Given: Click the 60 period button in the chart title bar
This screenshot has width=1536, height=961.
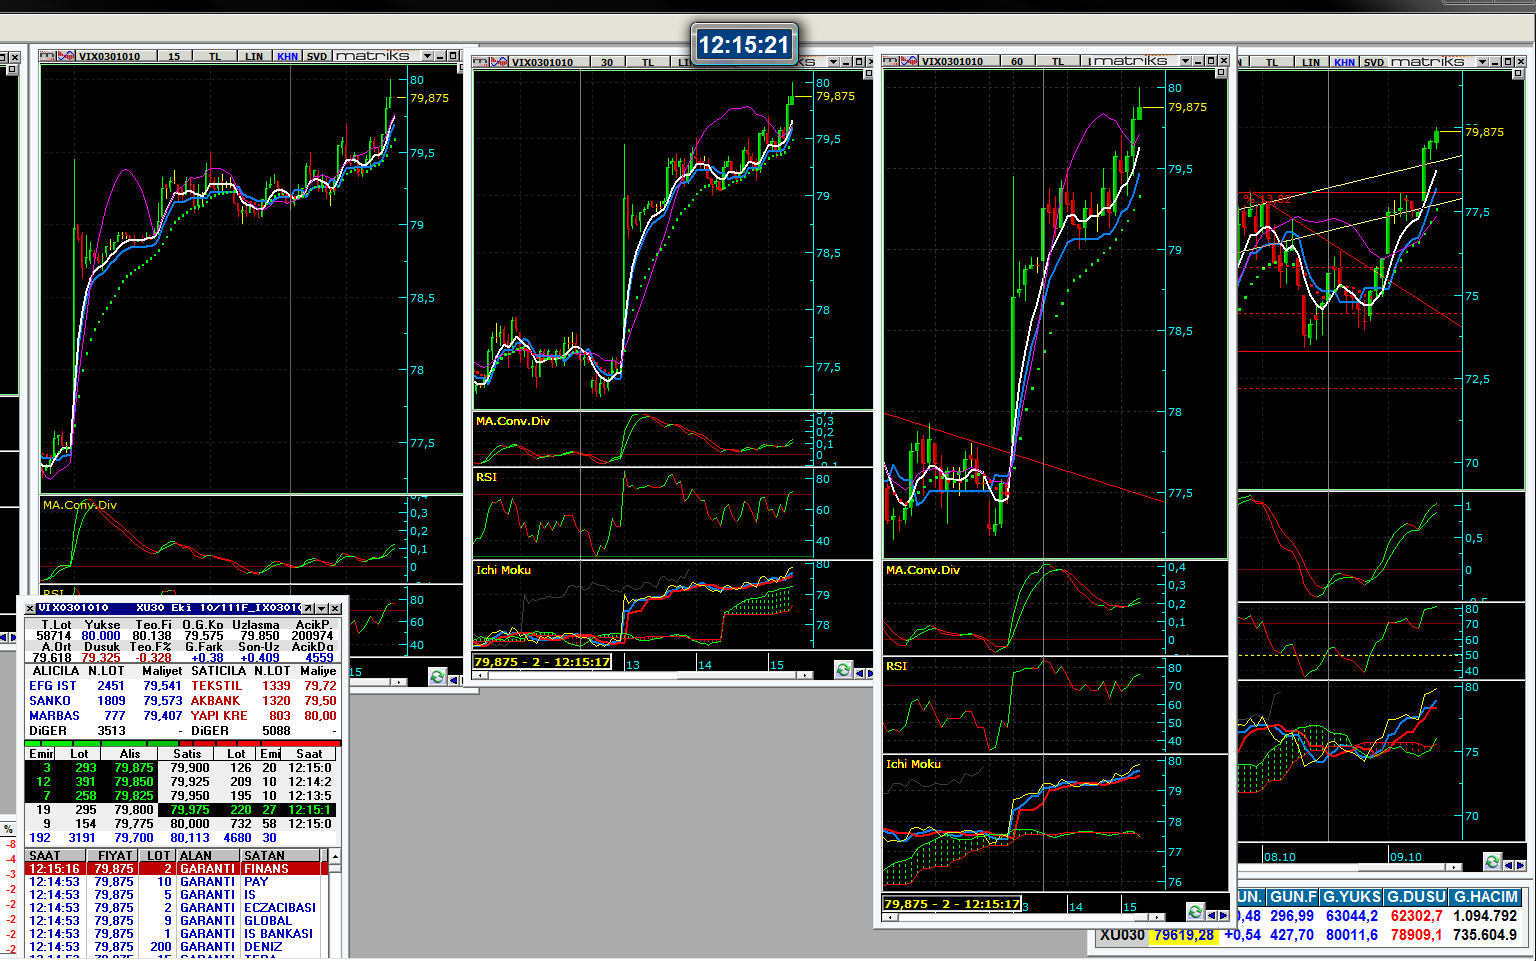Looking at the screenshot, I should pos(1016,61).
